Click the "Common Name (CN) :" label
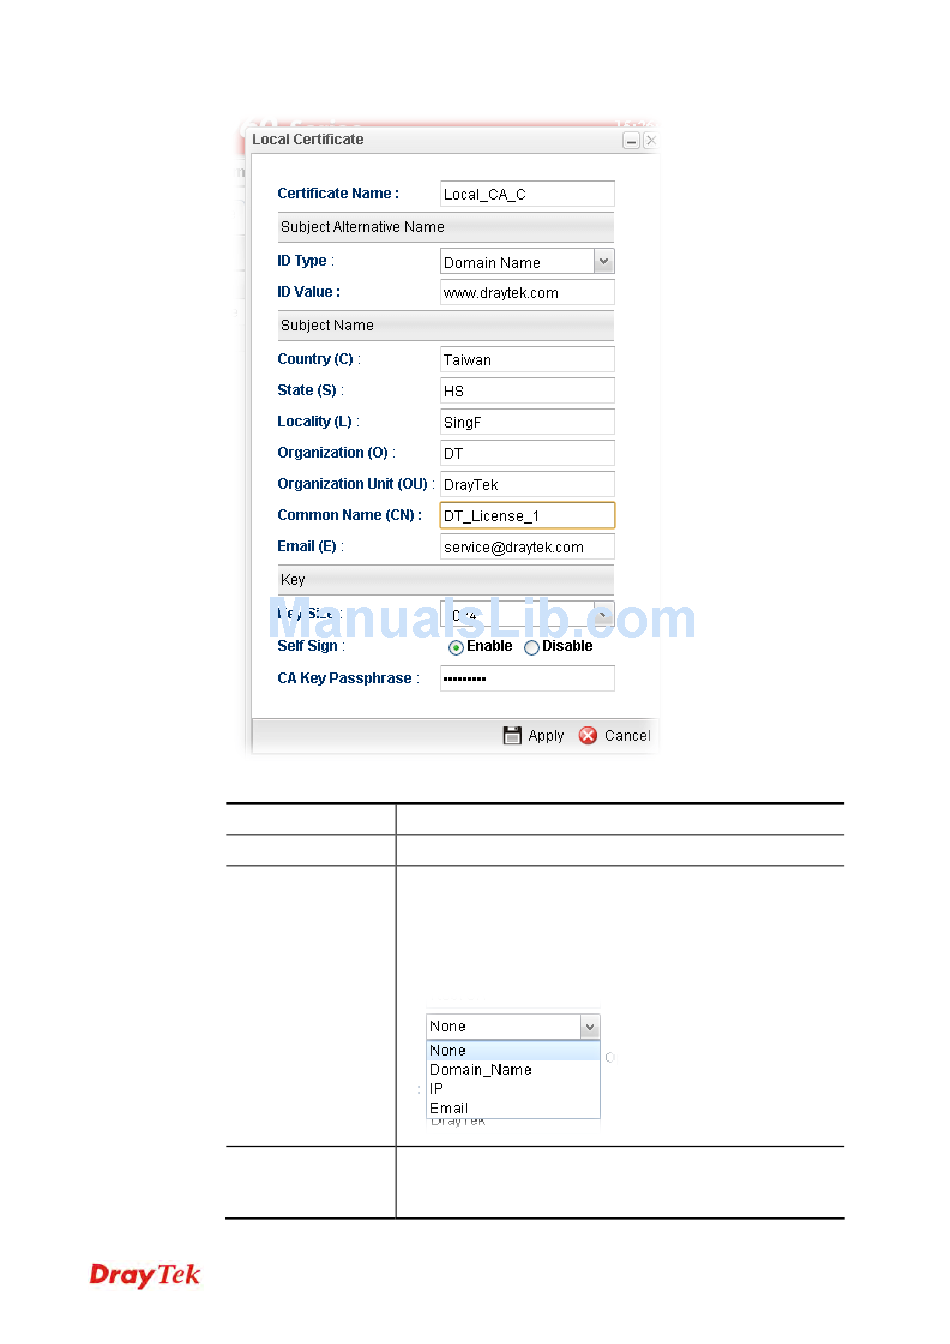Image resolution: width=950 pixels, height=1344 pixels. 350,516
